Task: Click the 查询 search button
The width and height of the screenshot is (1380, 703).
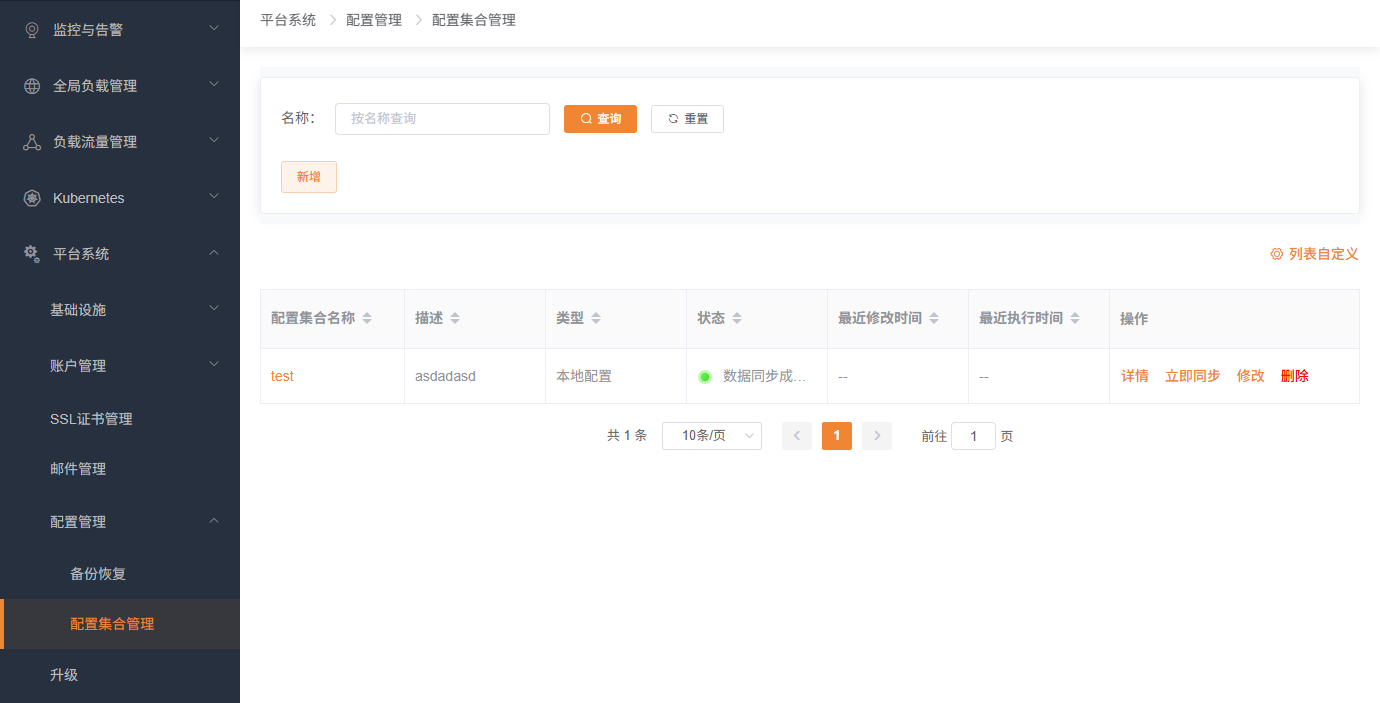Action: (600, 118)
